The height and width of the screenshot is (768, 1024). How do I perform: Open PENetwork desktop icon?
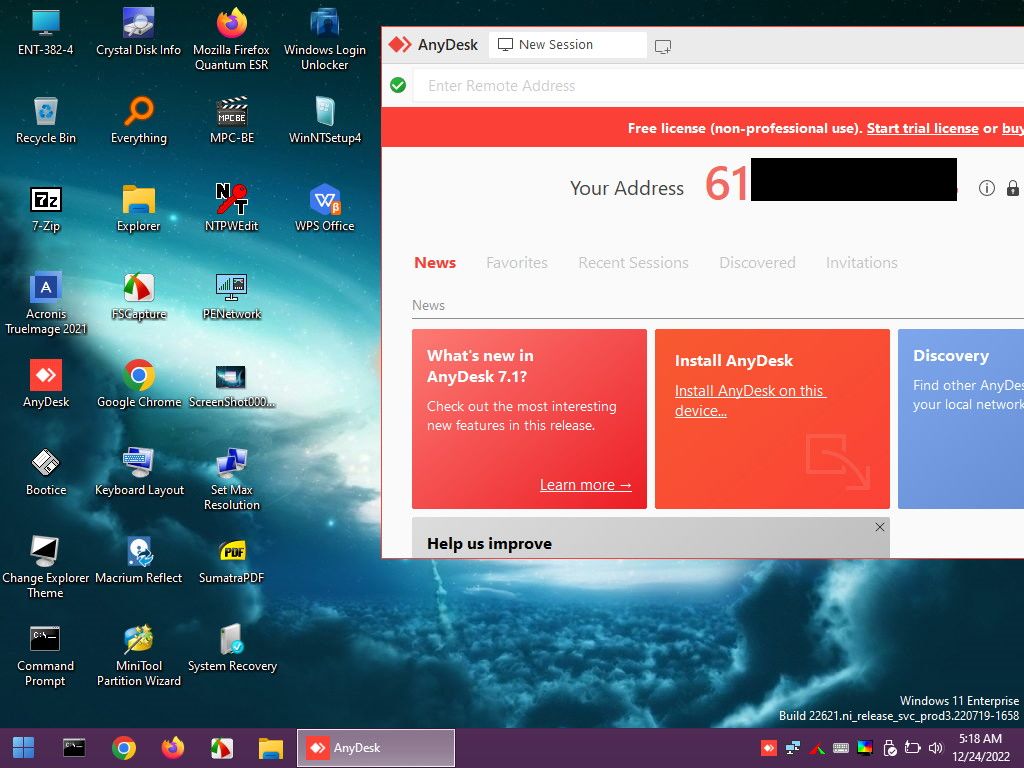[x=231, y=296]
